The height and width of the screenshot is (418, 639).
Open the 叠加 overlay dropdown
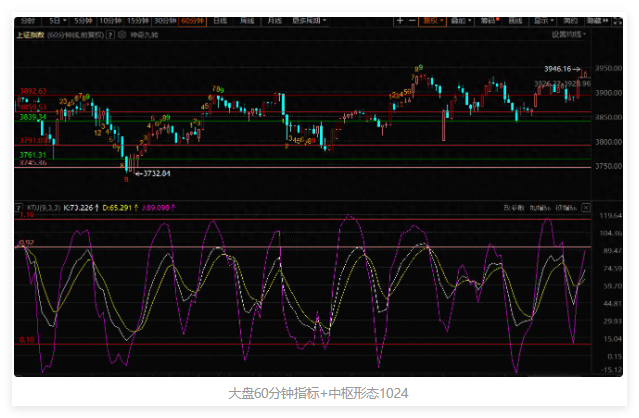[x=459, y=20]
